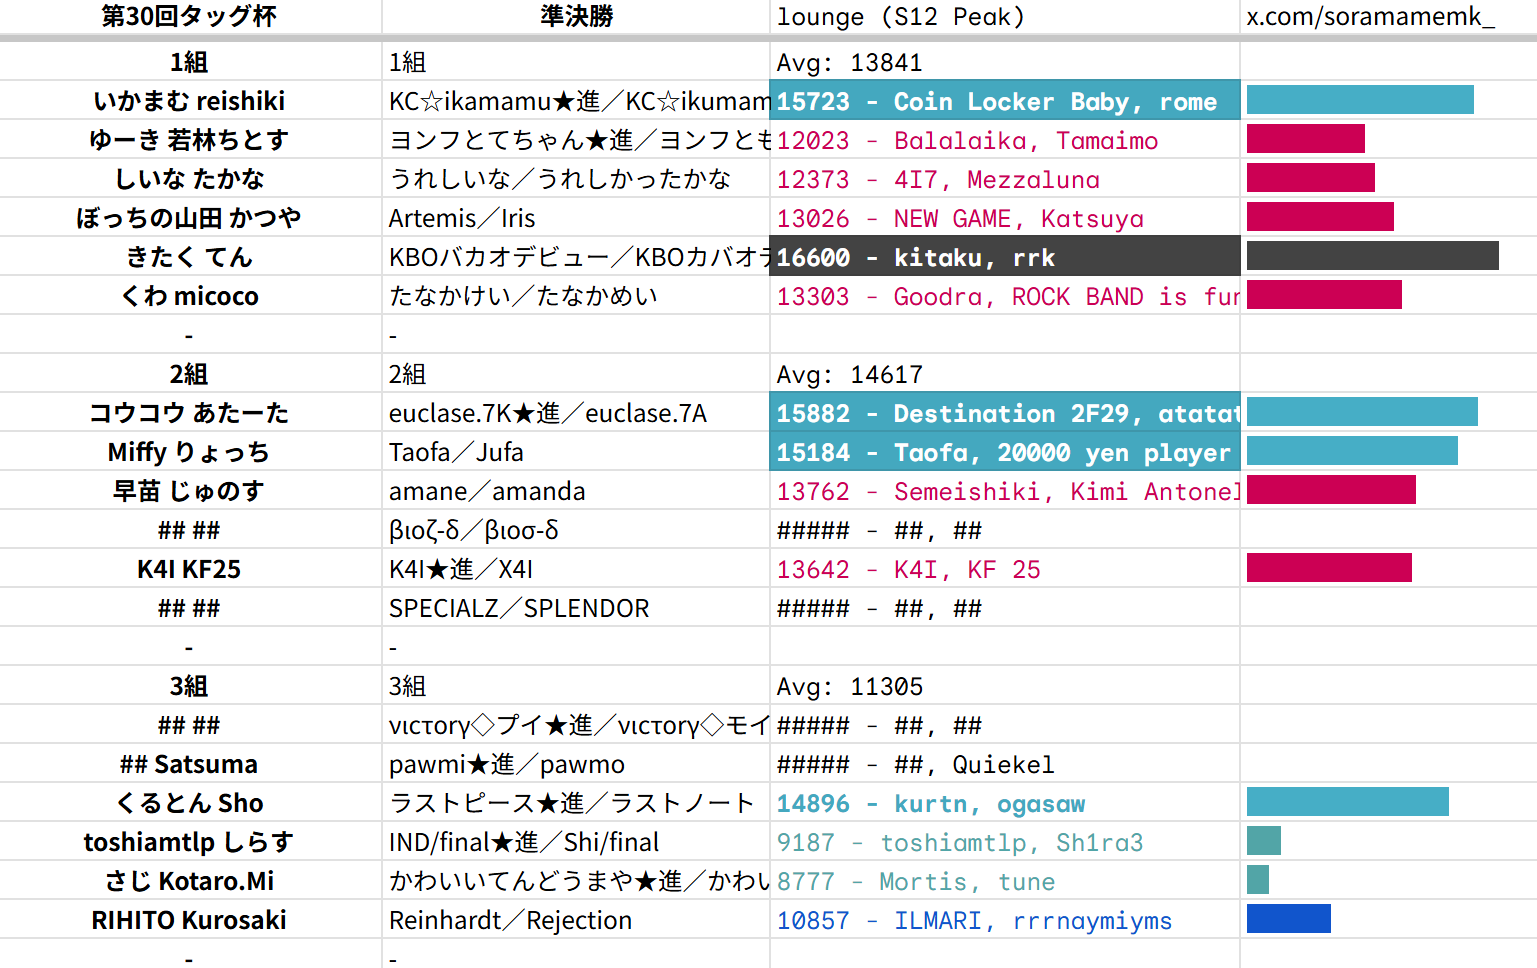This screenshot has height=968, width=1537.
Task: Select the 13303 - Goodra cell
Action: coord(1005,296)
